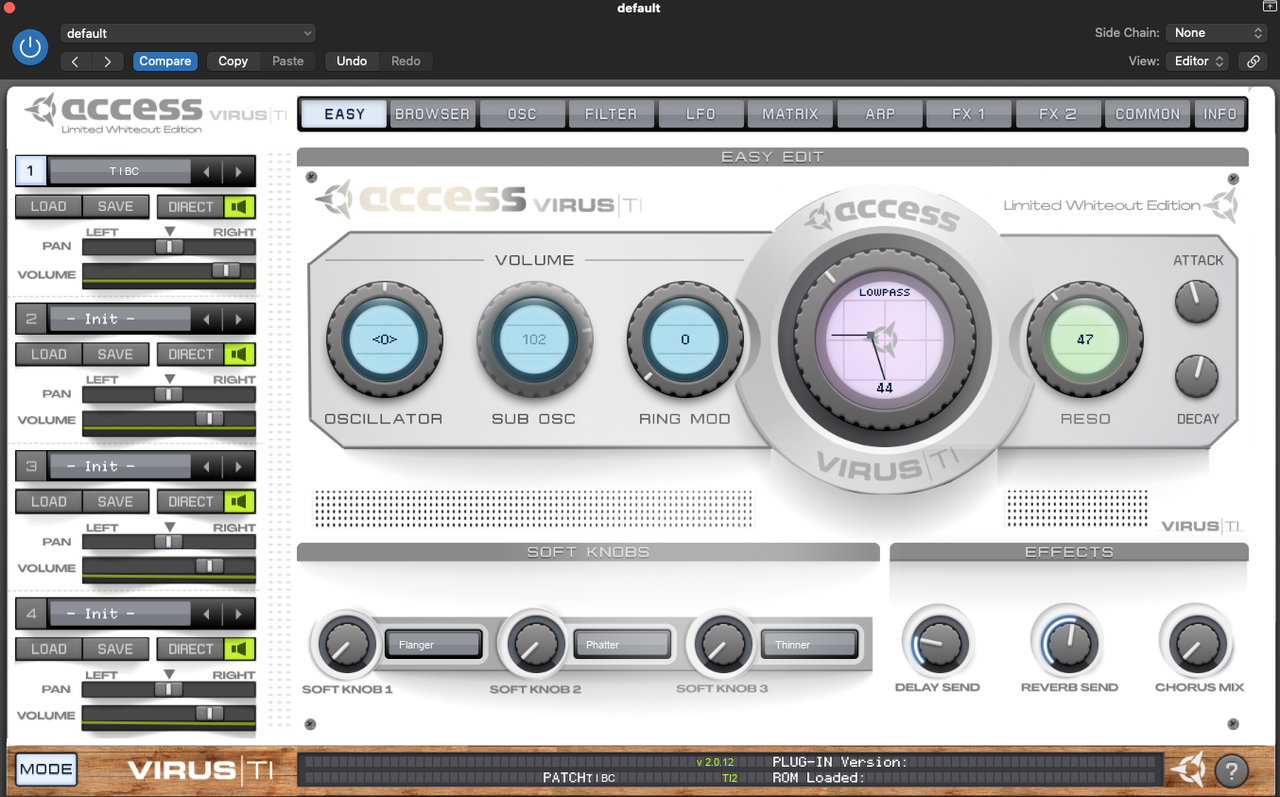
Task: Click LOAD on part 1
Action: coord(47,207)
